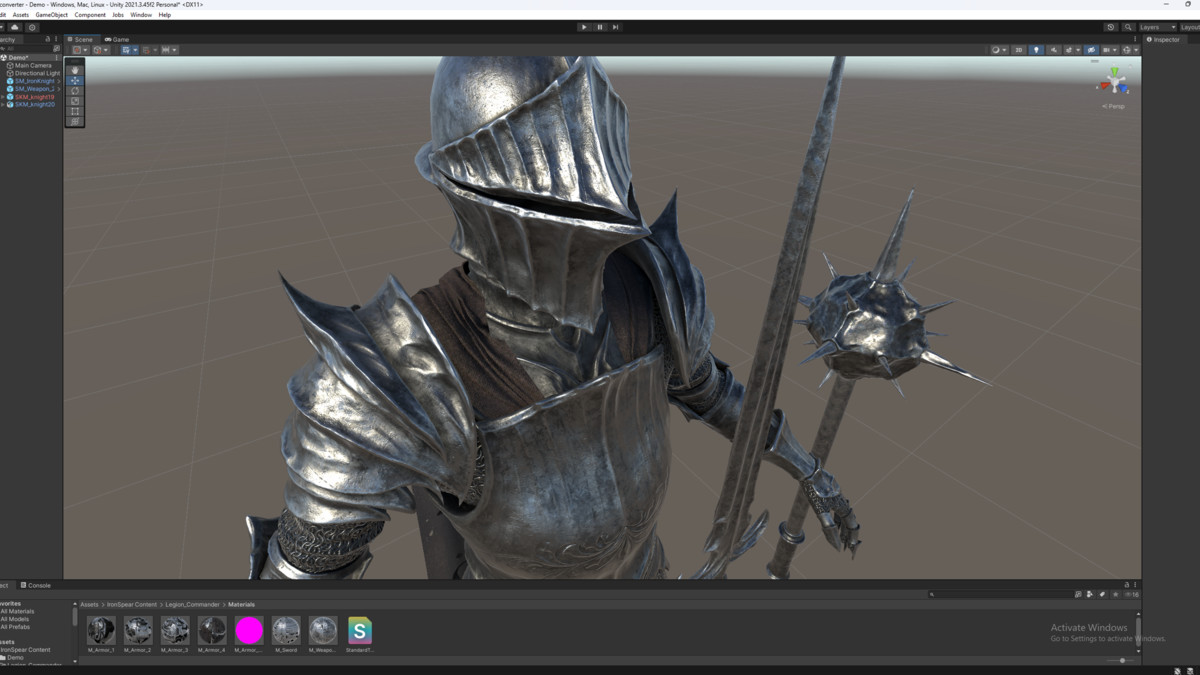The image size is (1200, 675).
Task: Open Undo History icon in top toolbar
Action: pyautogui.click(x=1111, y=27)
